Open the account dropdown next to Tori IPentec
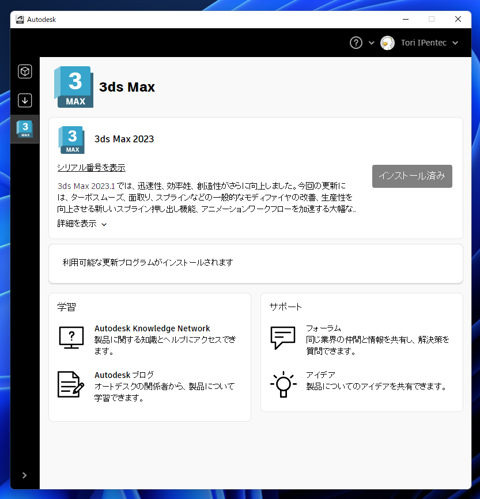 455,43
